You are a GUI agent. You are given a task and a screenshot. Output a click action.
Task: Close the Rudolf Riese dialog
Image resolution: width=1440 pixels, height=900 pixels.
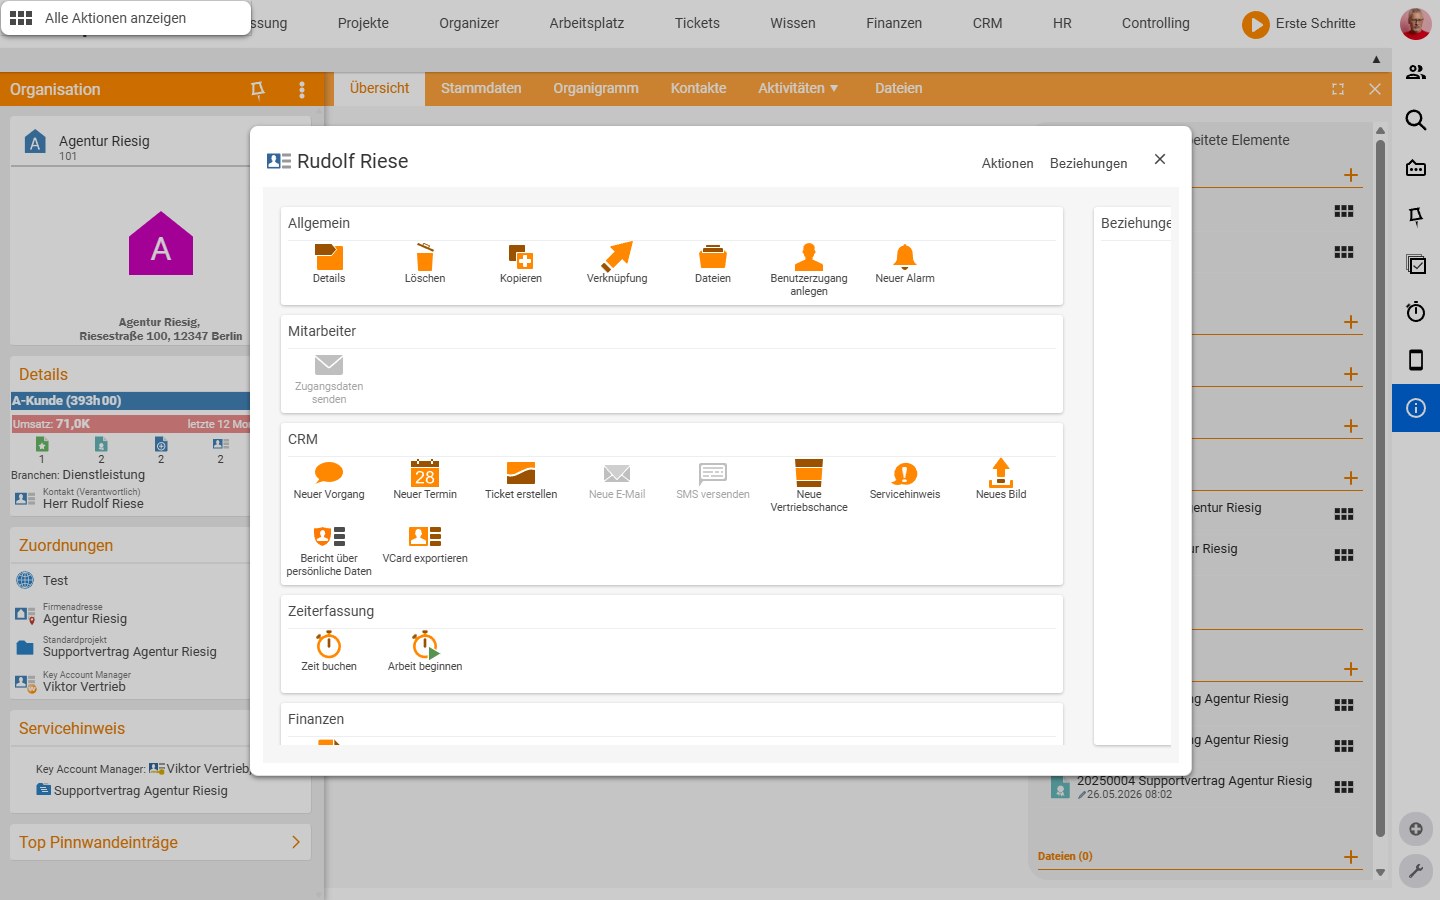click(x=1160, y=159)
